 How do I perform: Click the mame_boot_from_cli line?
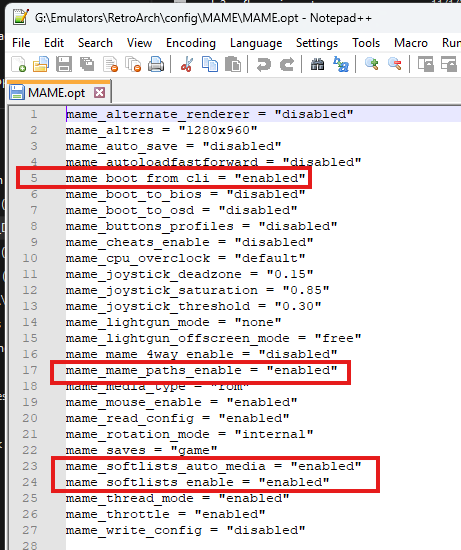coord(185,178)
